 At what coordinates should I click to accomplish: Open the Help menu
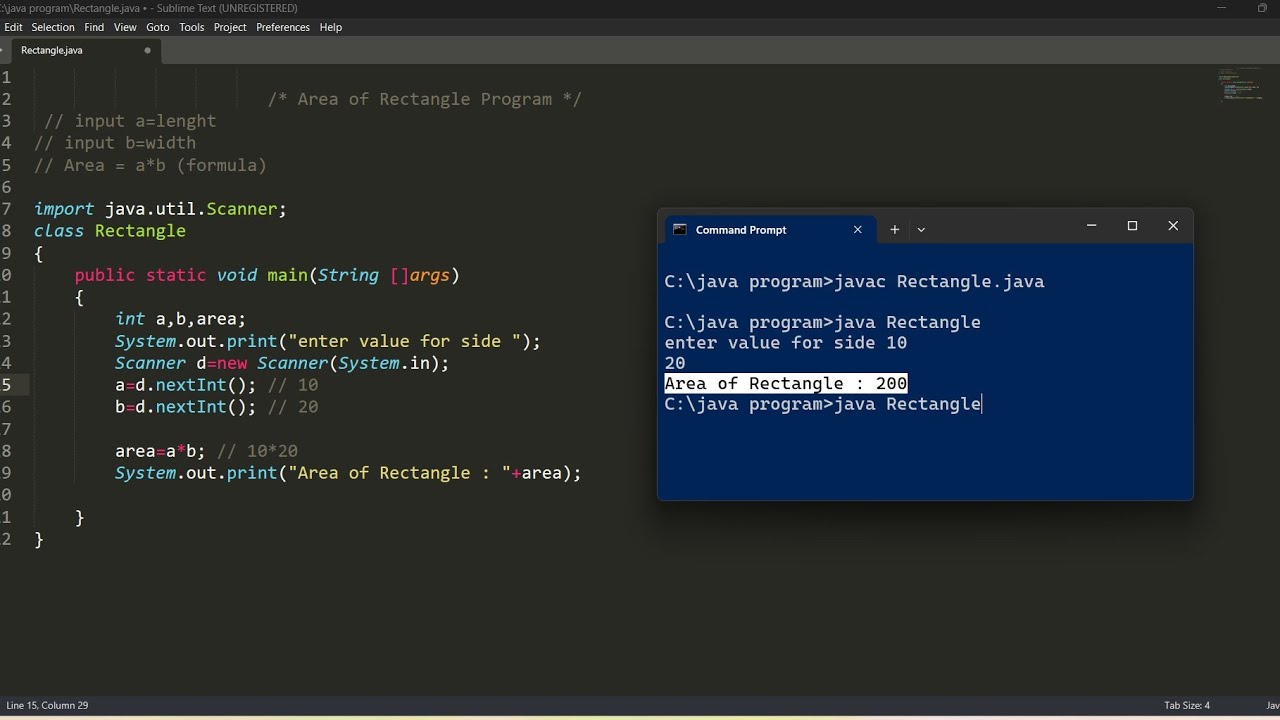[x=331, y=27]
